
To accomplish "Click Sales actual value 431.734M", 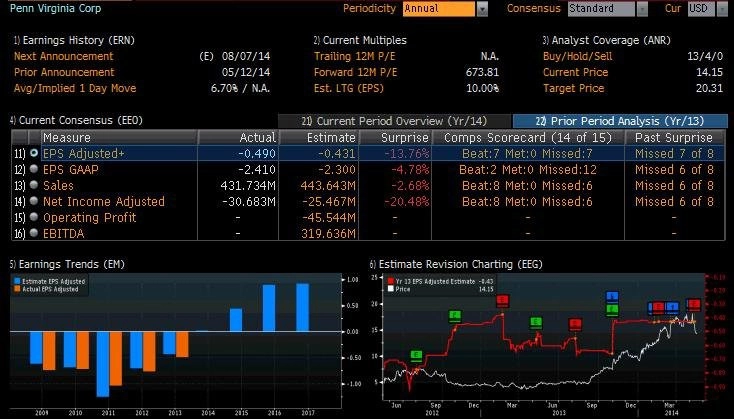I will (248, 185).
